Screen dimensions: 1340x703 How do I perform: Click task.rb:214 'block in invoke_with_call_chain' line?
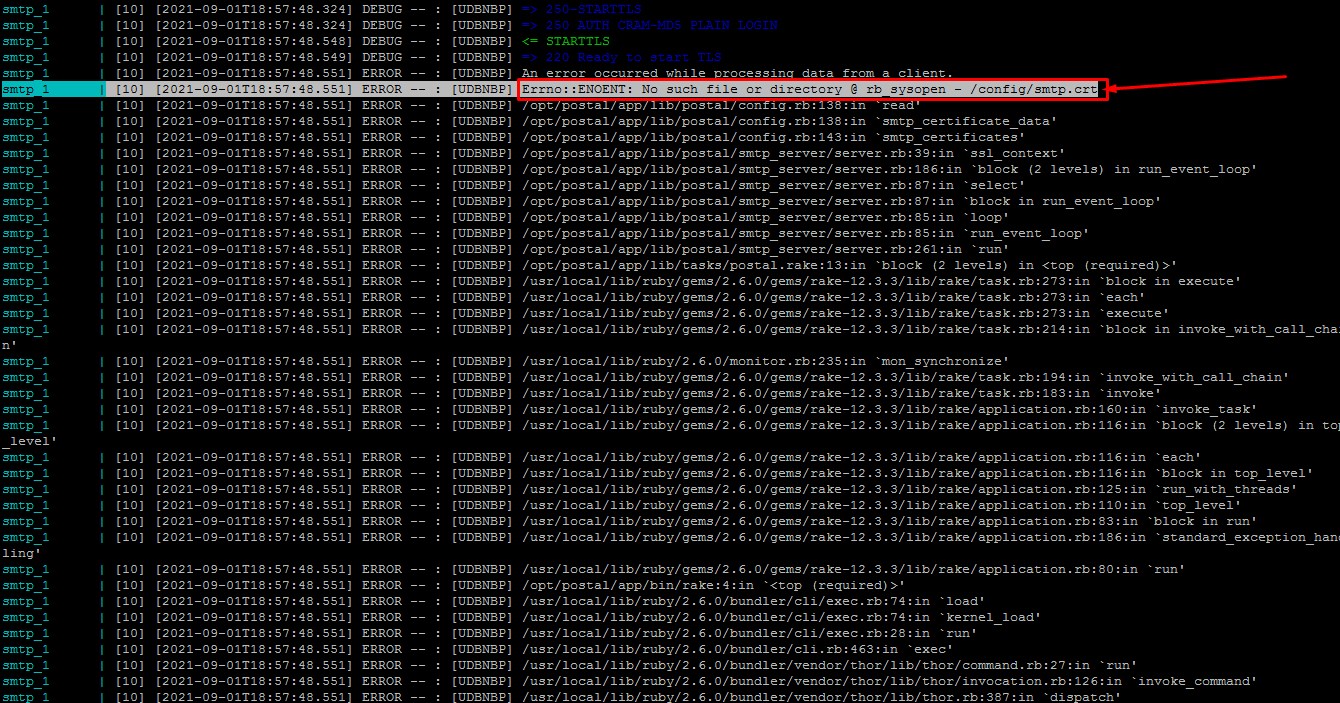930,329
